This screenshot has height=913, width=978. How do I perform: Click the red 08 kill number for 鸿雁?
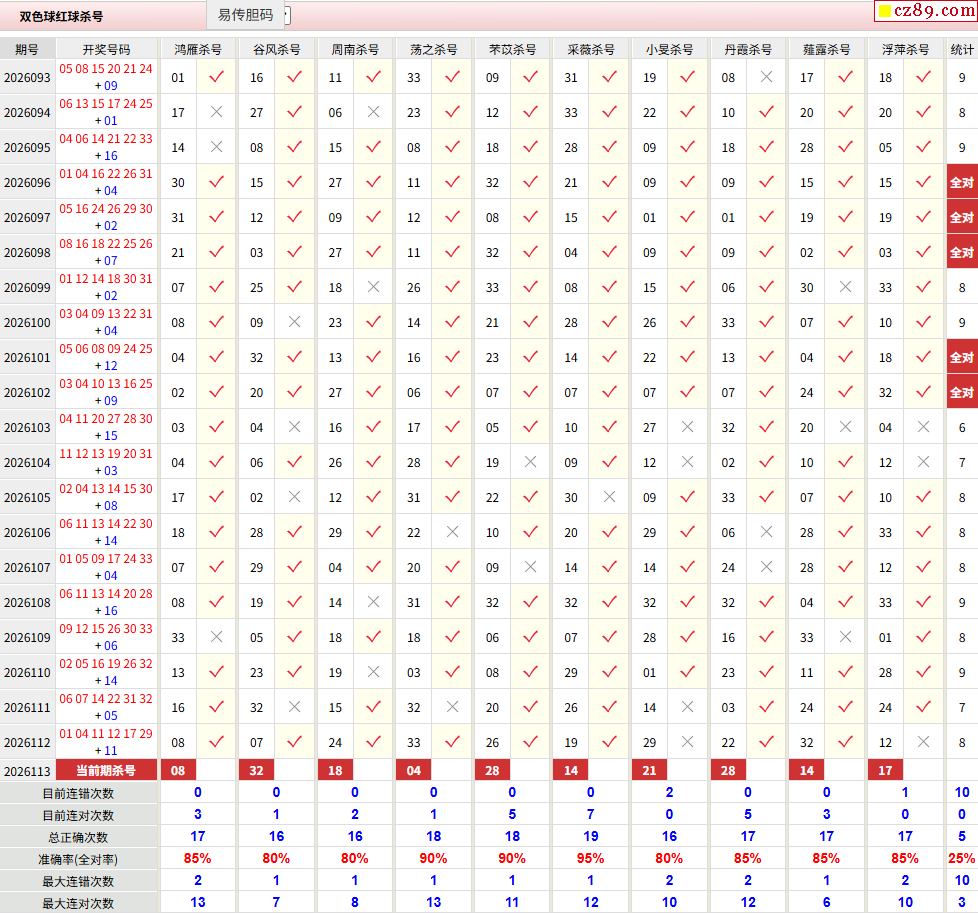pyautogui.click(x=178, y=770)
